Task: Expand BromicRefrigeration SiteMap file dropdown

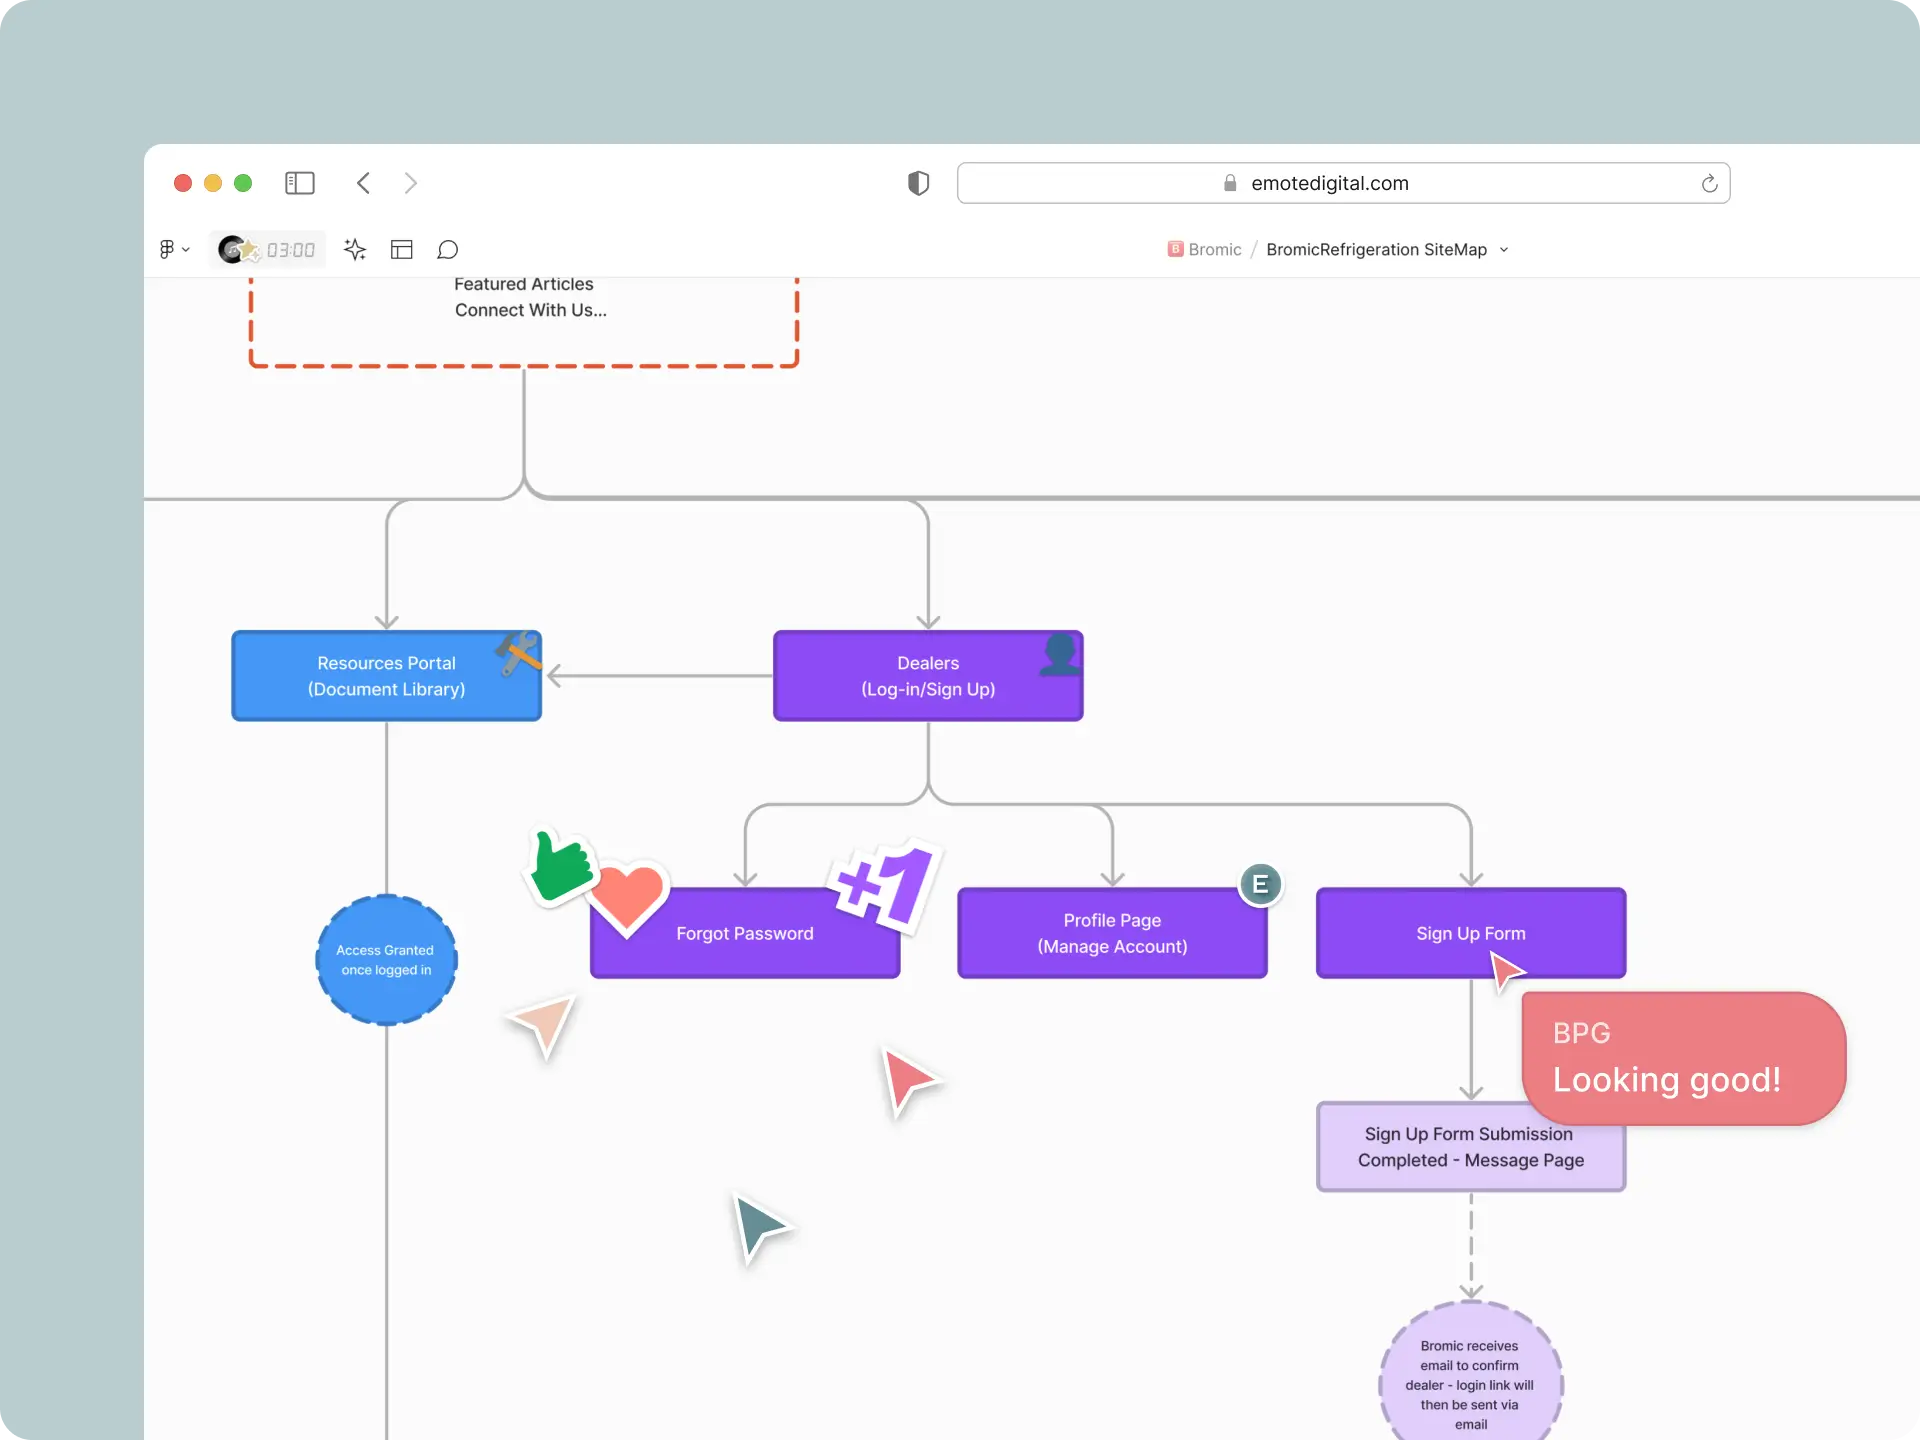Action: tap(1503, 250)
